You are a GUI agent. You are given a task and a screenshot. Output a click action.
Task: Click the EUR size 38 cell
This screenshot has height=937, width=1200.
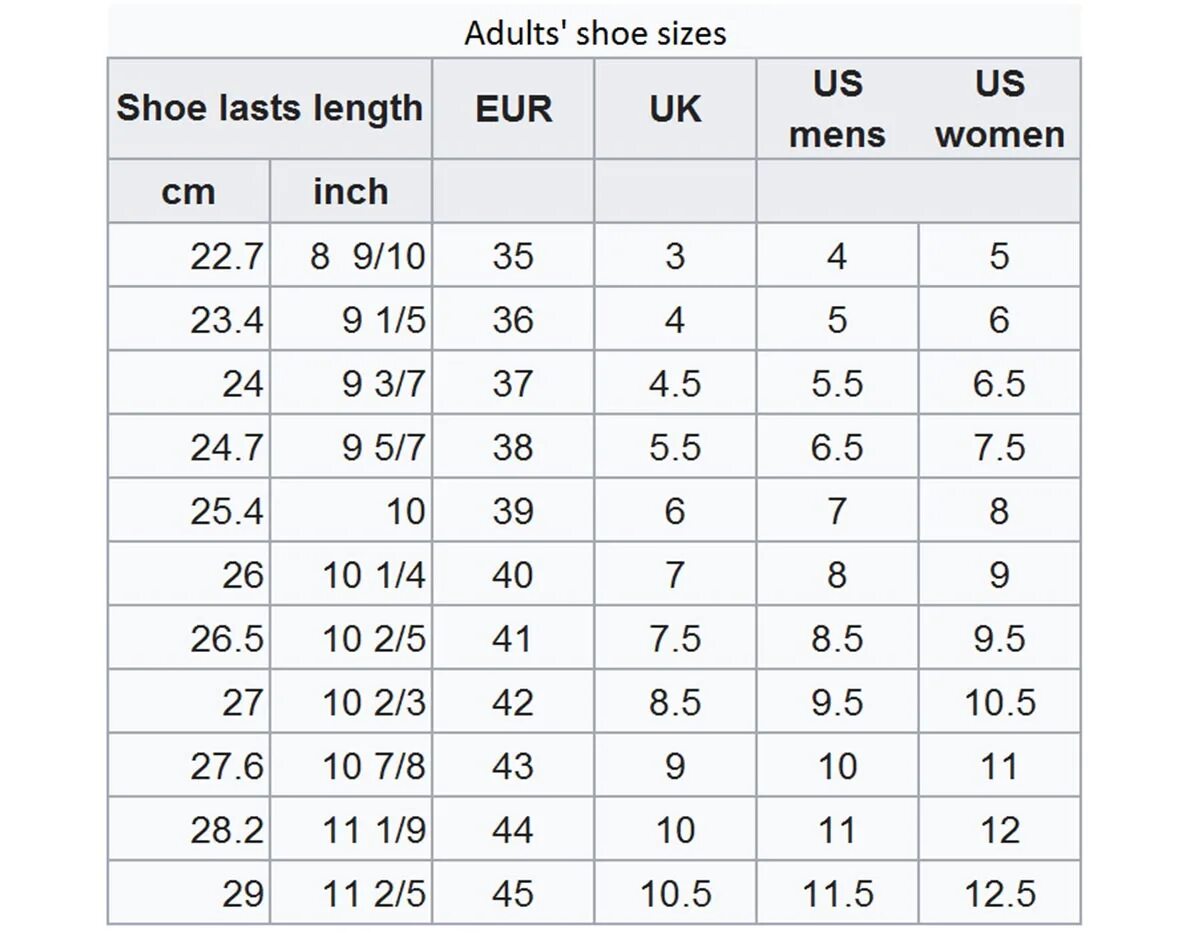point(513,447)
